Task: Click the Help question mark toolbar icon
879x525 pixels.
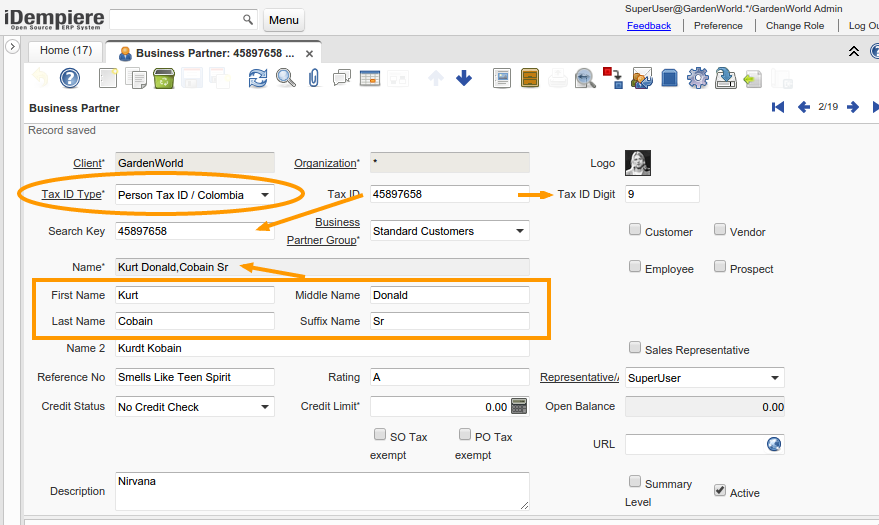Action: coord(69,78)
